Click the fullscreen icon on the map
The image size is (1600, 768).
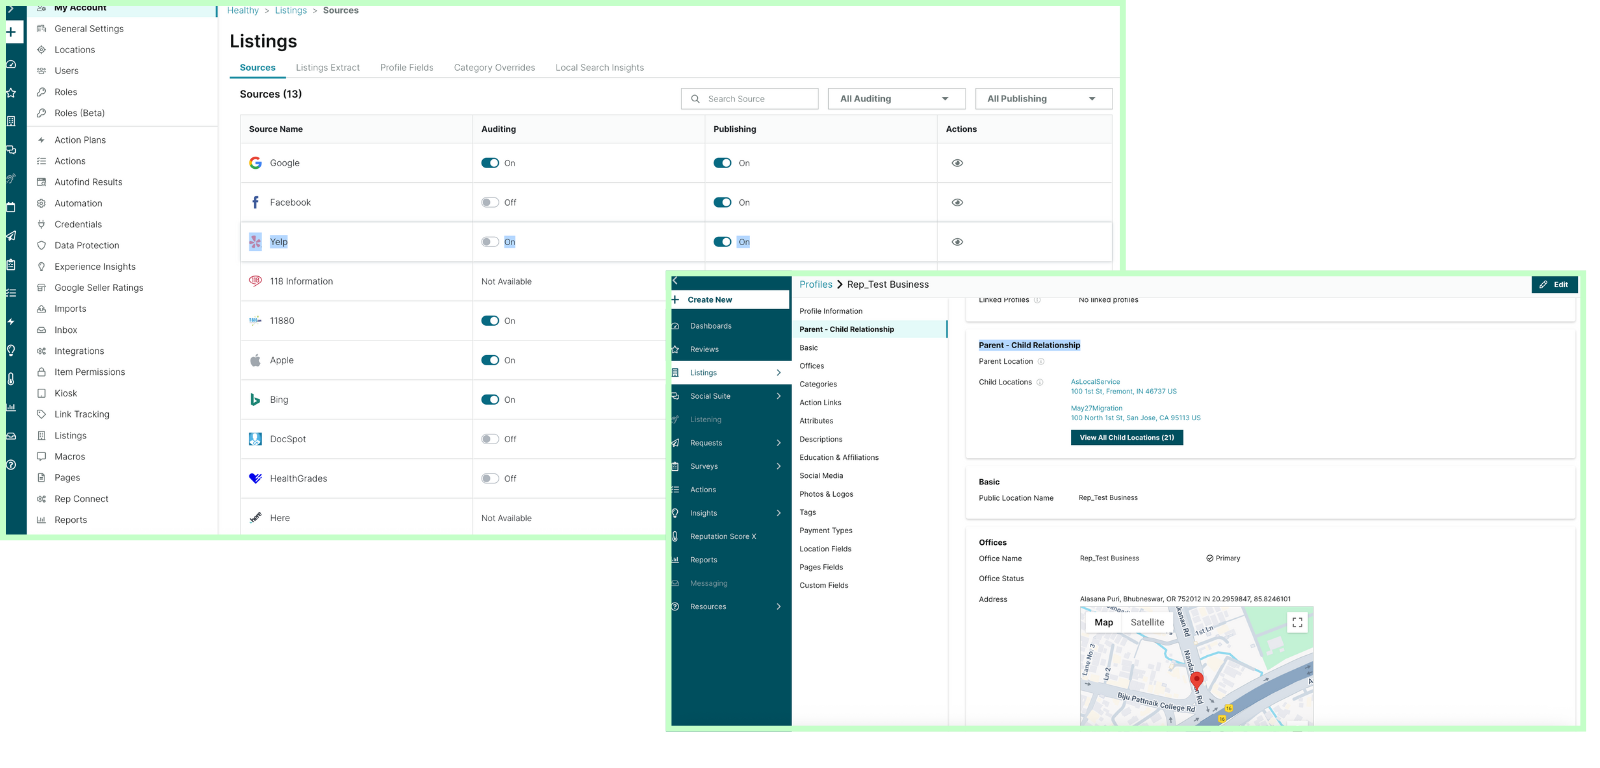[1297, 622]
